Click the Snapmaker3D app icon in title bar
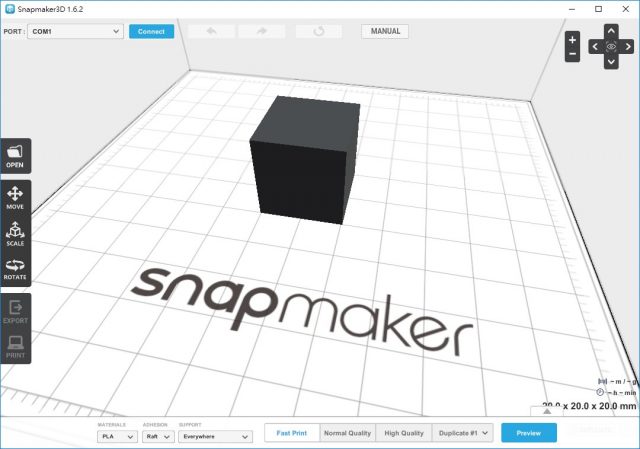640x449 pixels. coord(10,9)
